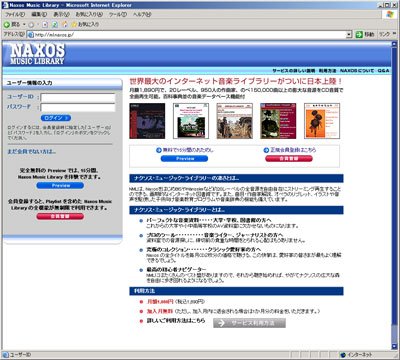The height and width of the screenshot is (360, 400).
Task: Click the NAXOSについて nav link
Action: click(x=357, y=71)
